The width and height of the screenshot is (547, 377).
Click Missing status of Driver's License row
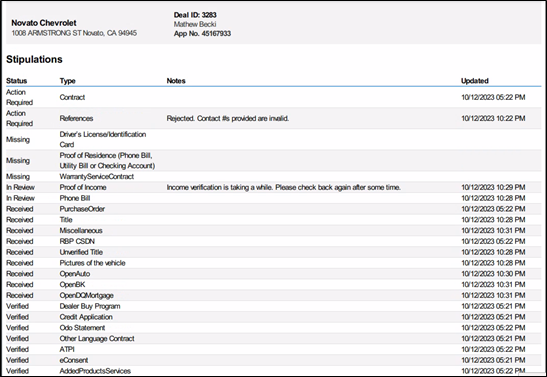[18, 140]
